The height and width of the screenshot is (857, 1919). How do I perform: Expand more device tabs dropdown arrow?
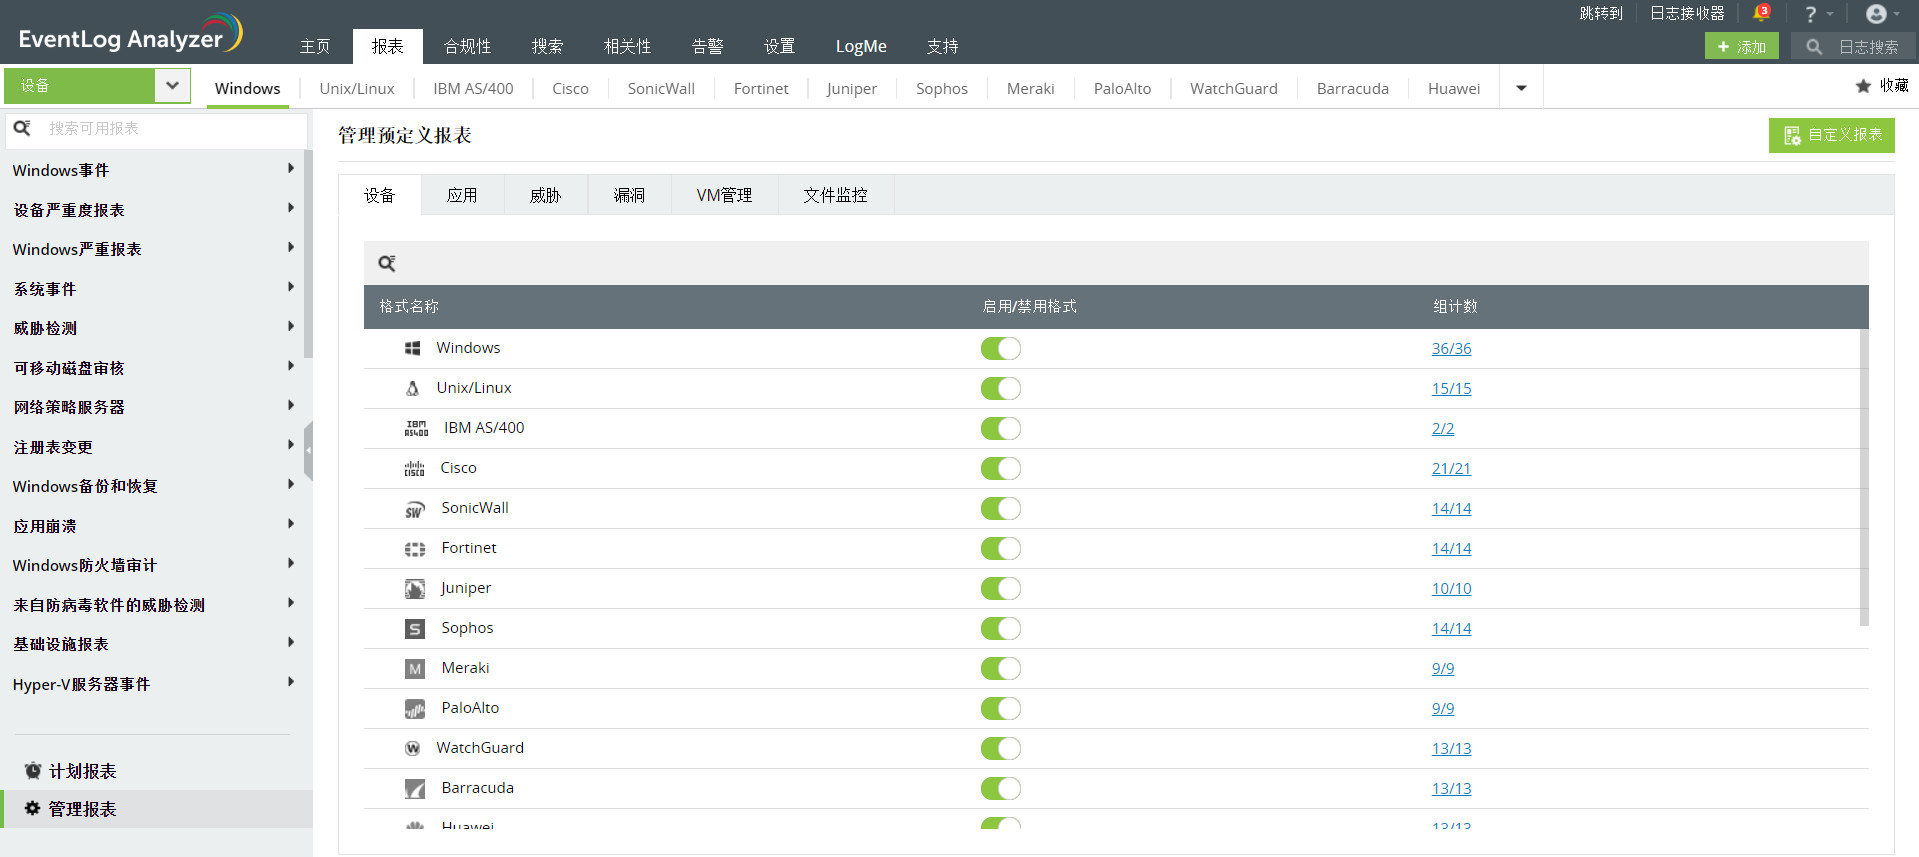1521,88
